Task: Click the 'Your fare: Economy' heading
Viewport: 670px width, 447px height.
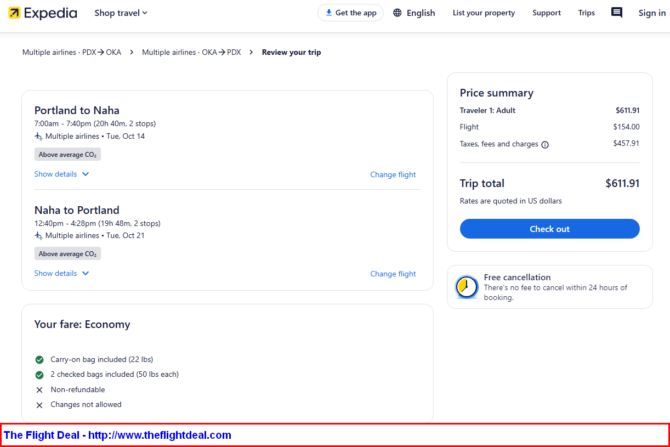Action: click(82, 324)
